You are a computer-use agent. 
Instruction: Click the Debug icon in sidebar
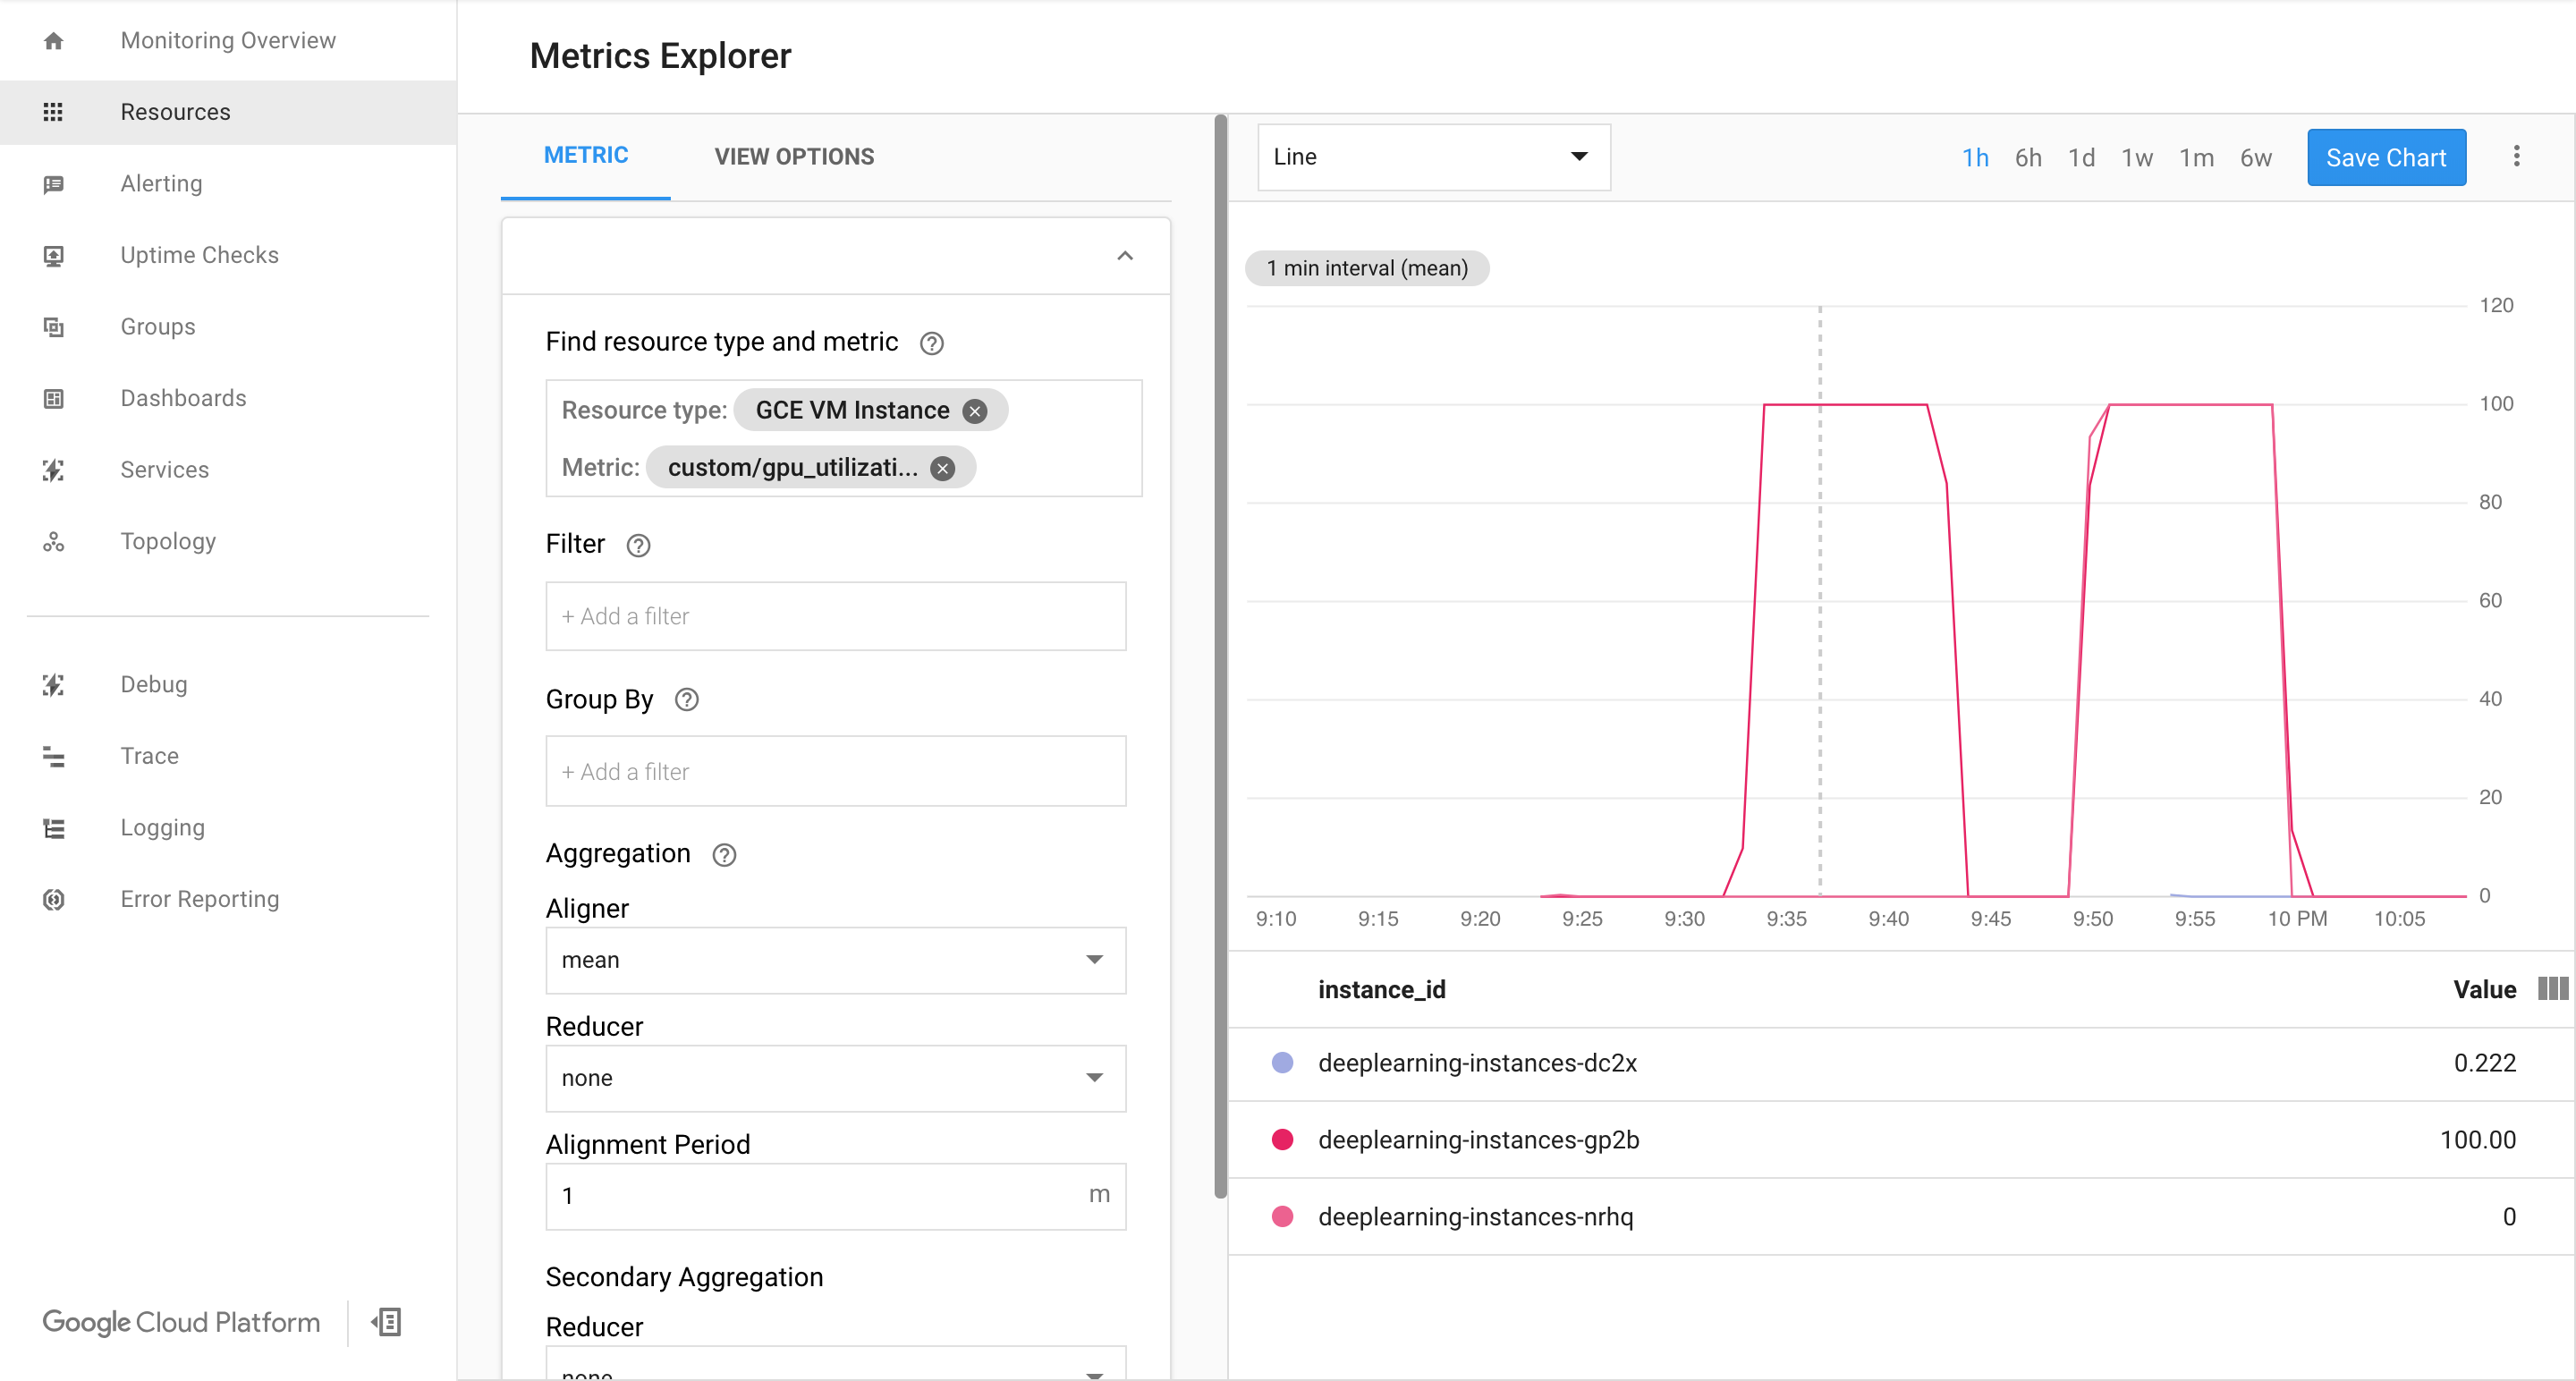click(x=53, y=684)
